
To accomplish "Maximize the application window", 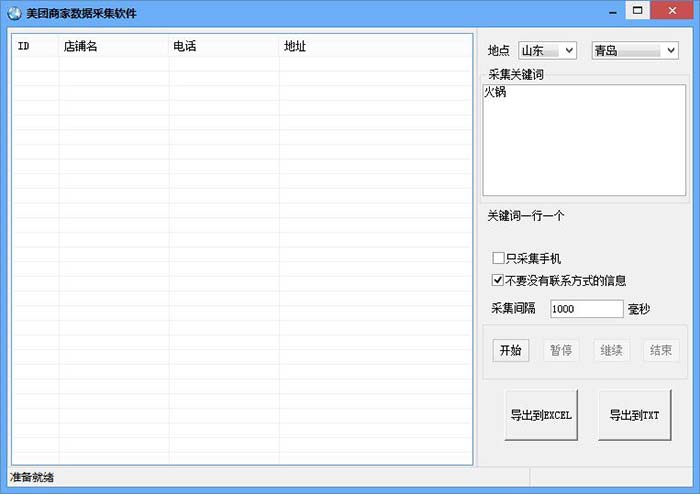I will [x=638, y=10].
